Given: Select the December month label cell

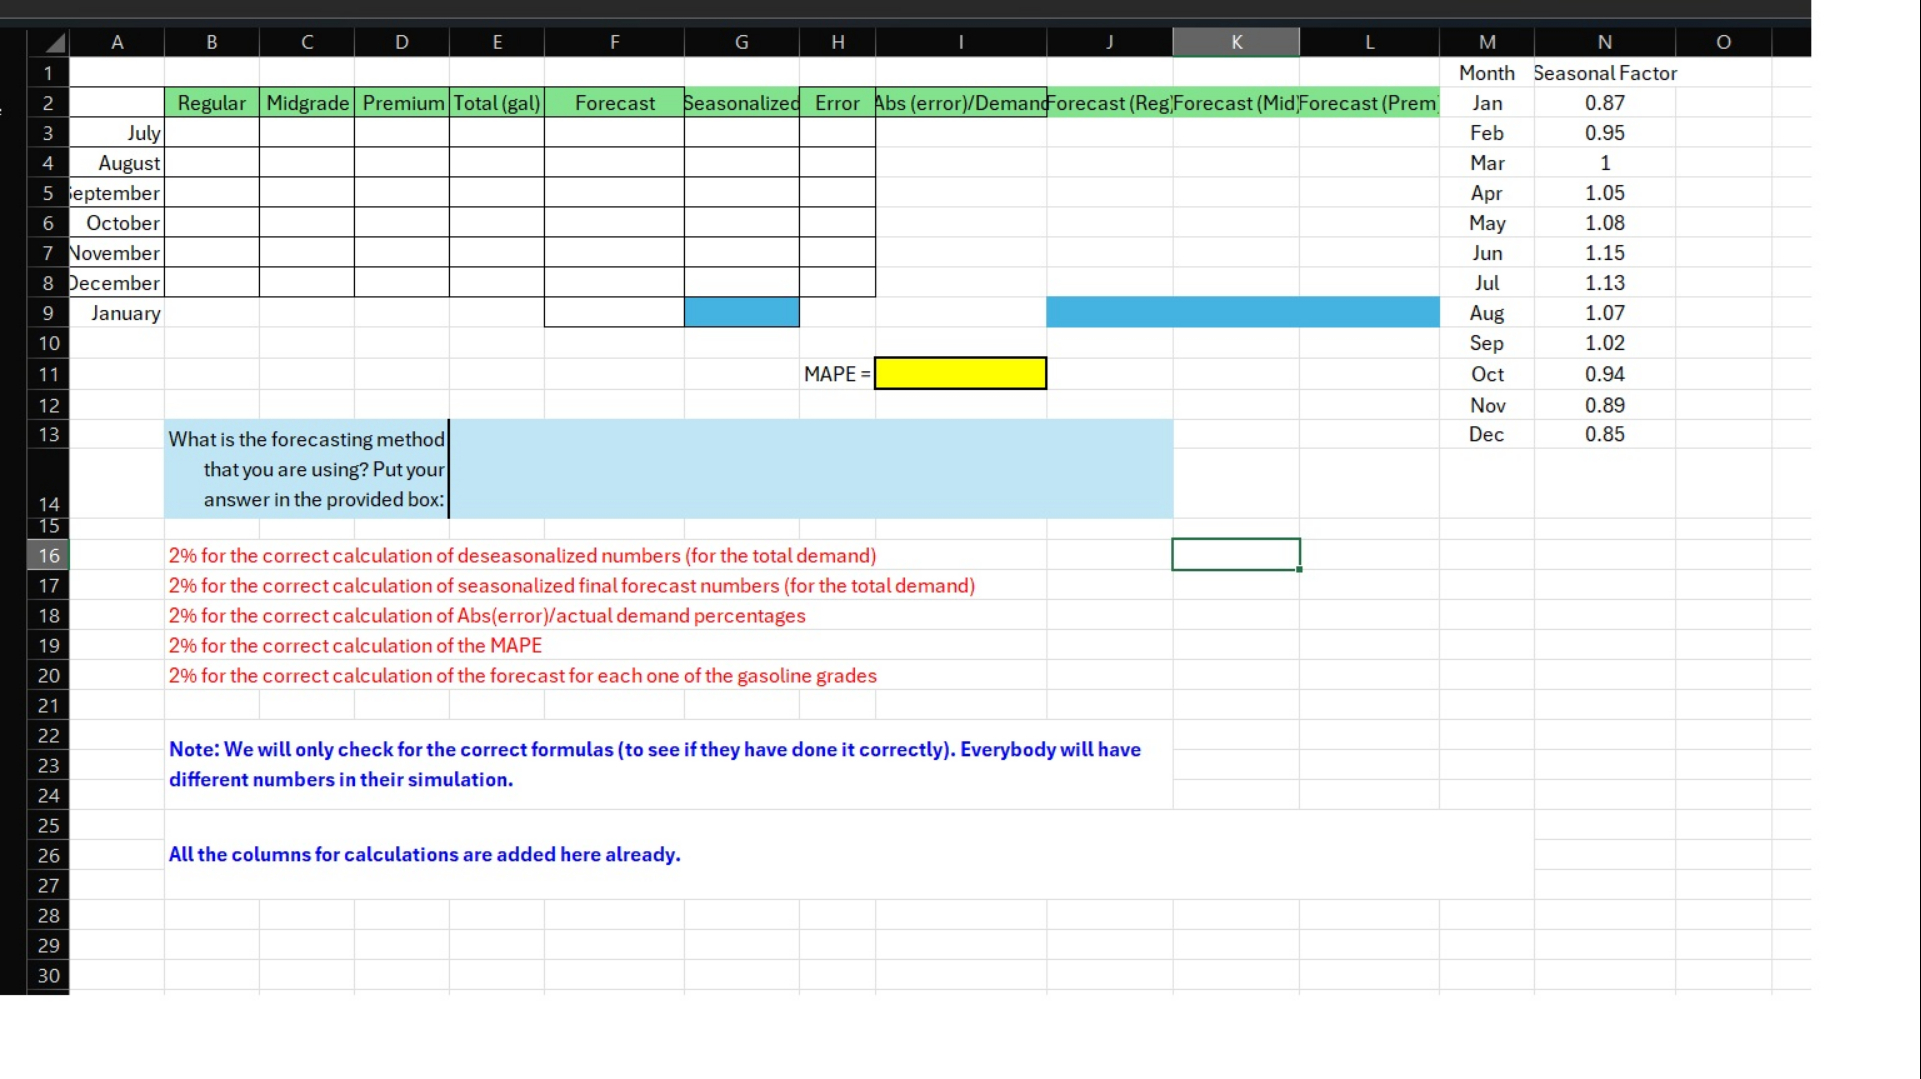Looking at the screenshot, I should (117, 283).
